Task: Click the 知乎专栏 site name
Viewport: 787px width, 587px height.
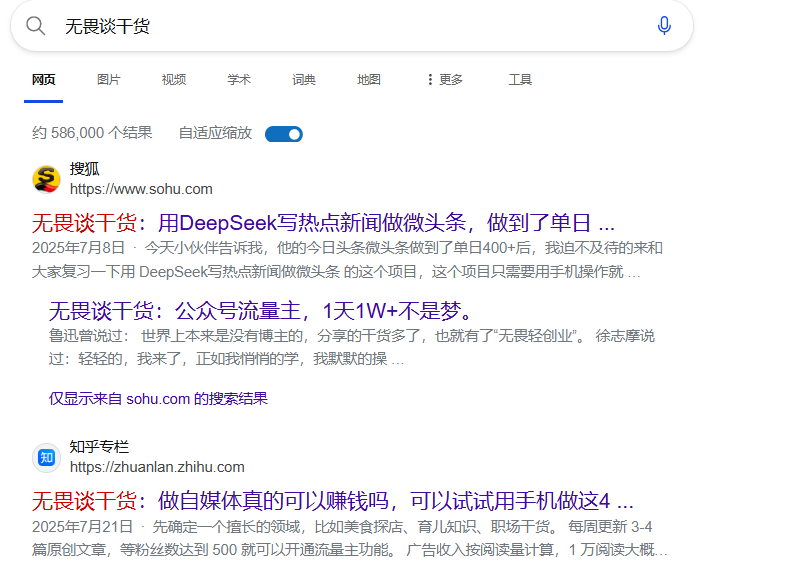Action: coord(99,447)
